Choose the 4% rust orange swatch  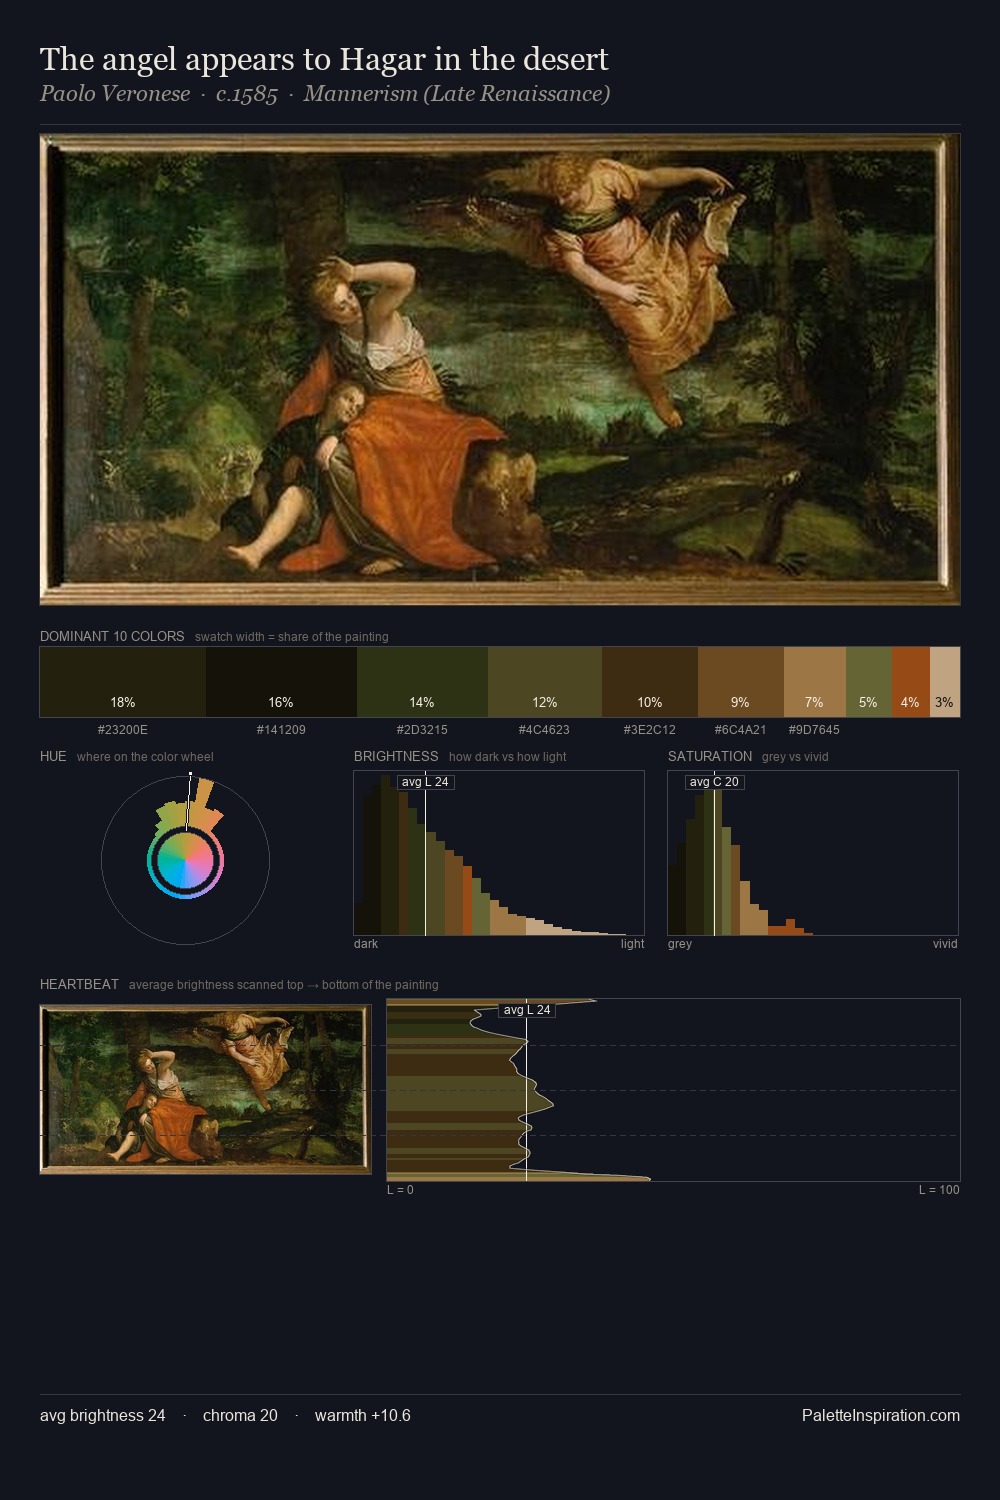910,682
